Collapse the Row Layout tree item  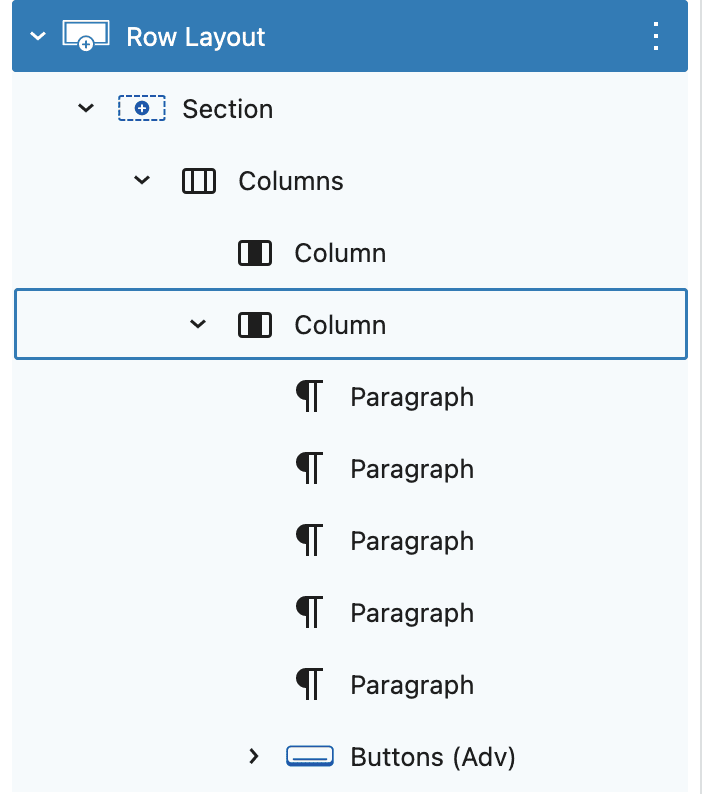pos(38,36)
